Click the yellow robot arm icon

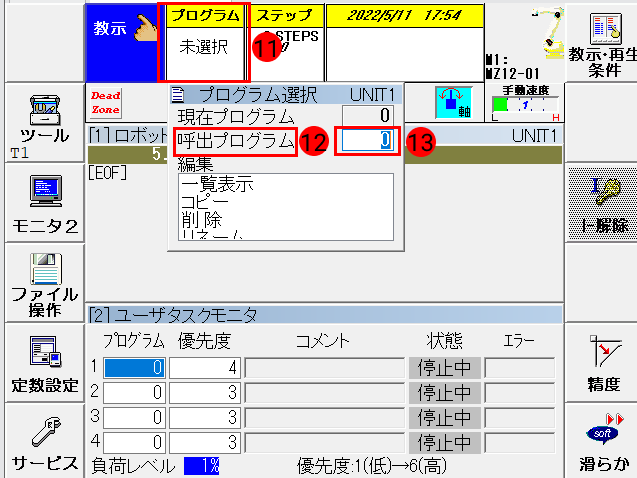(549, 32)
